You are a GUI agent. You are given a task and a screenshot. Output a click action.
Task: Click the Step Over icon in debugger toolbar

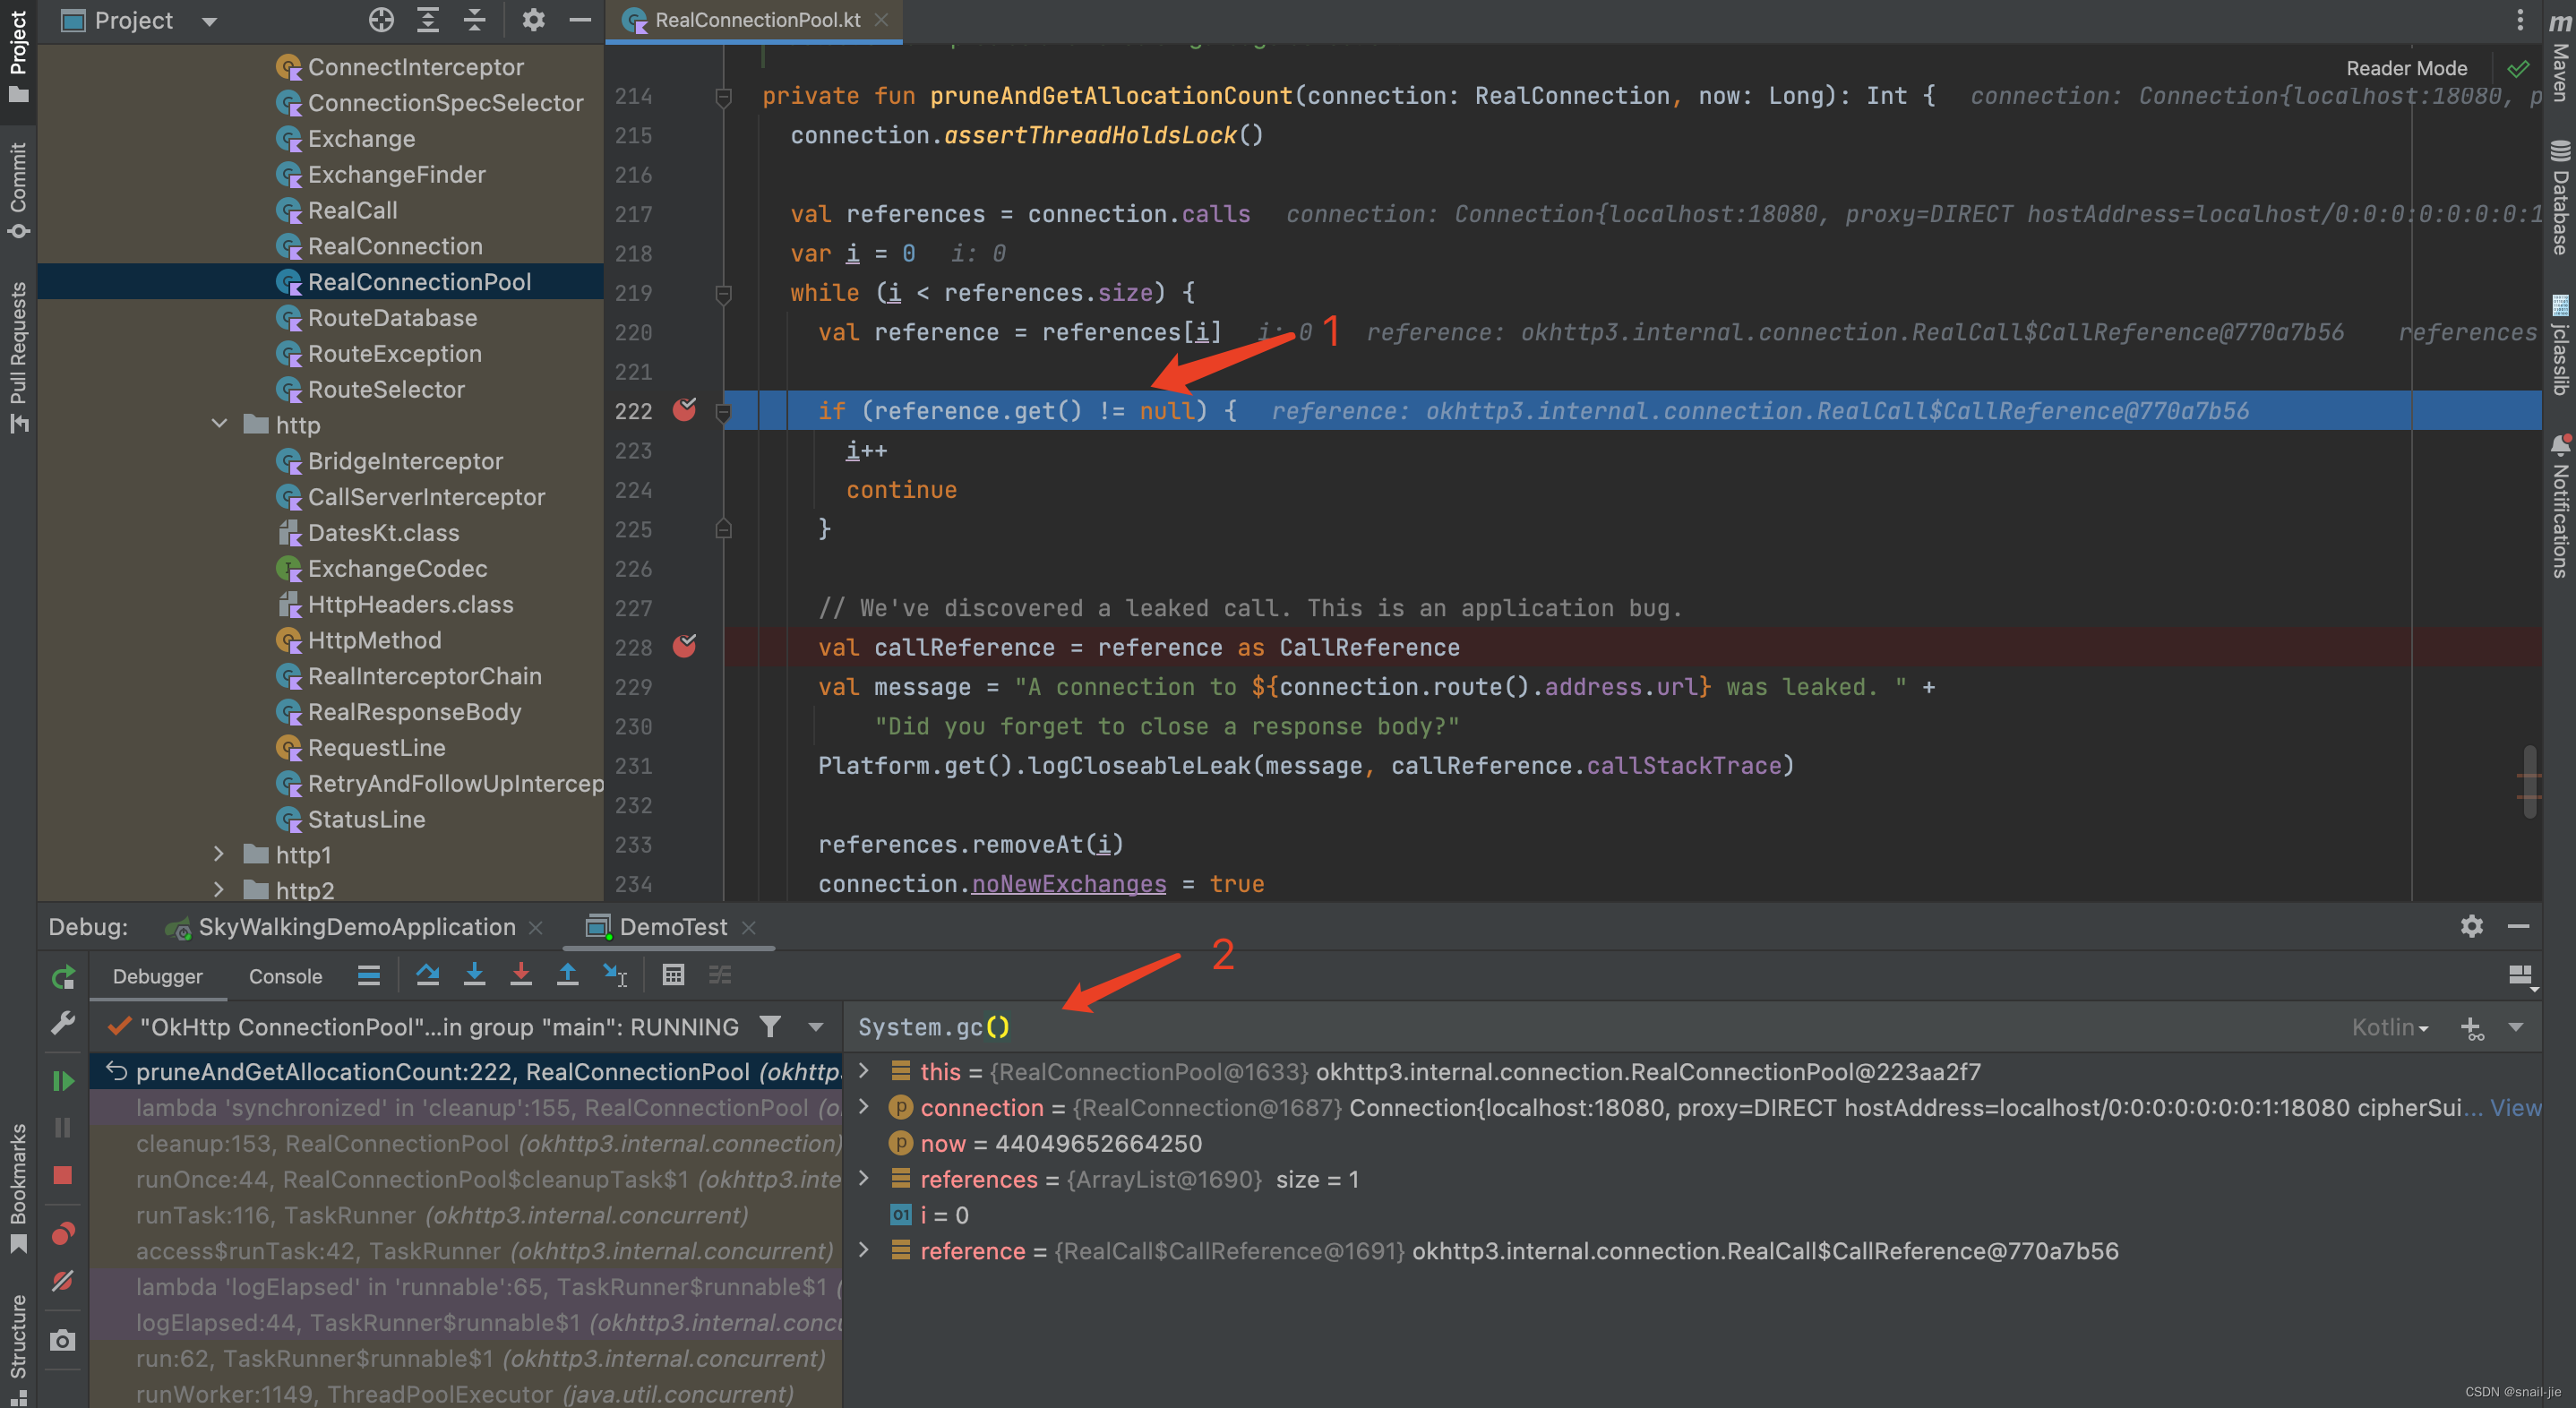click(426, 974)
